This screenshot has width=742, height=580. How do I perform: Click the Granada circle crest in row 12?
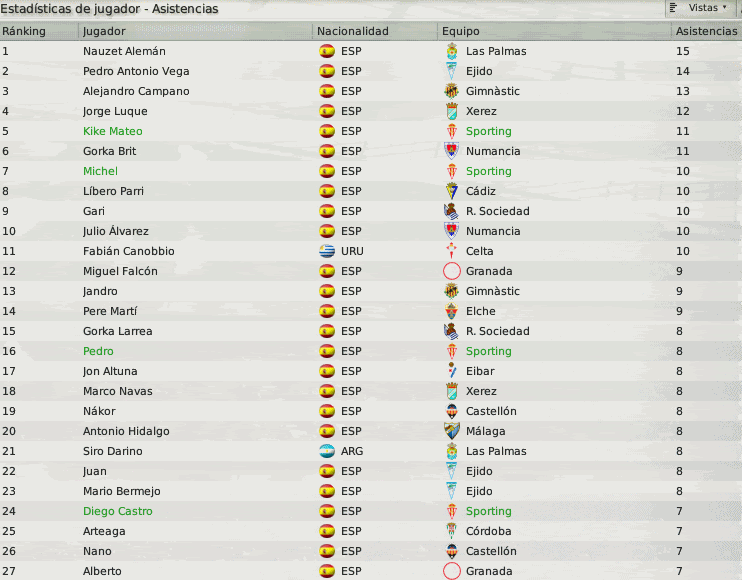pyautogui.click(x=452, y=271)
